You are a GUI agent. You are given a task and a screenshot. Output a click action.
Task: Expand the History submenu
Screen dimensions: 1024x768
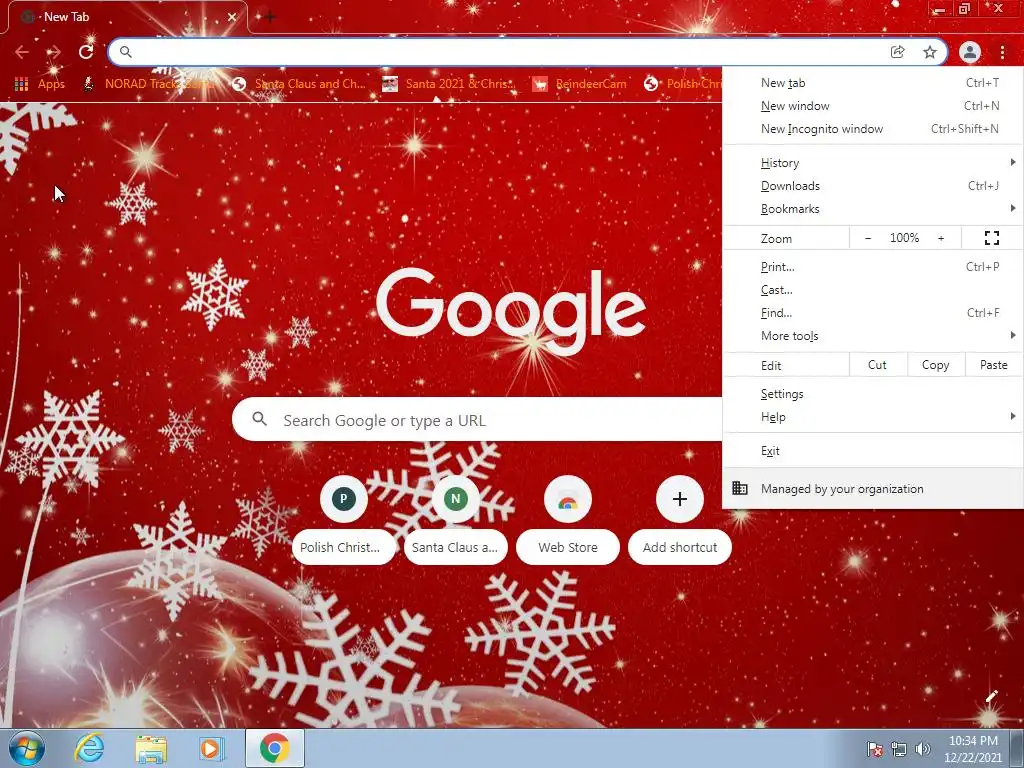(873, 163)
